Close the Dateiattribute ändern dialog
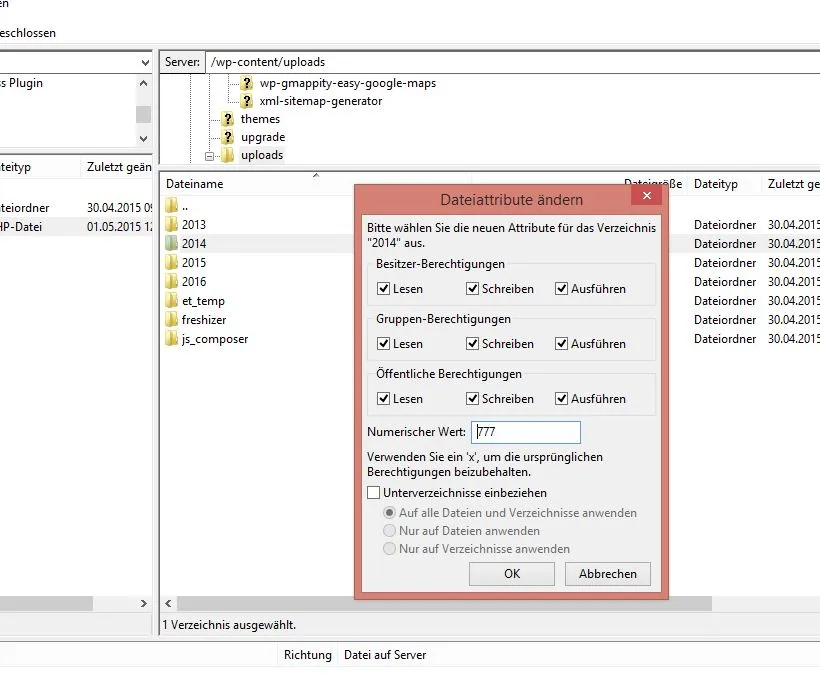 [647, 196]
